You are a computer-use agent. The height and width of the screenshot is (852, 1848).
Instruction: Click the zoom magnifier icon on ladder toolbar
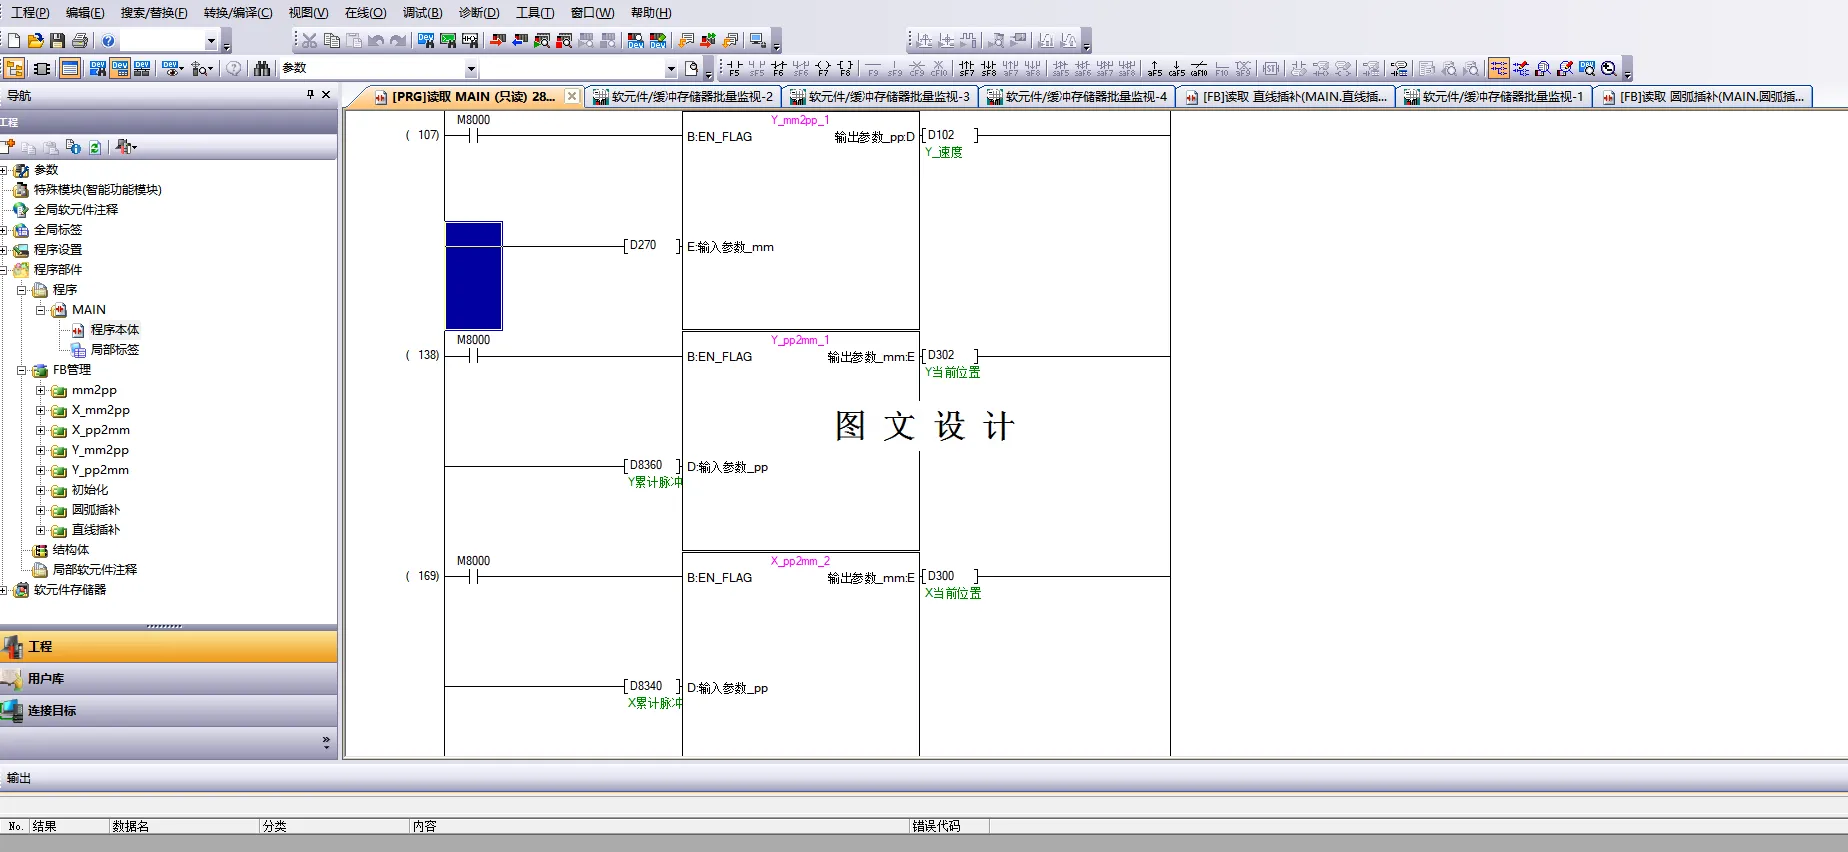1609,68
